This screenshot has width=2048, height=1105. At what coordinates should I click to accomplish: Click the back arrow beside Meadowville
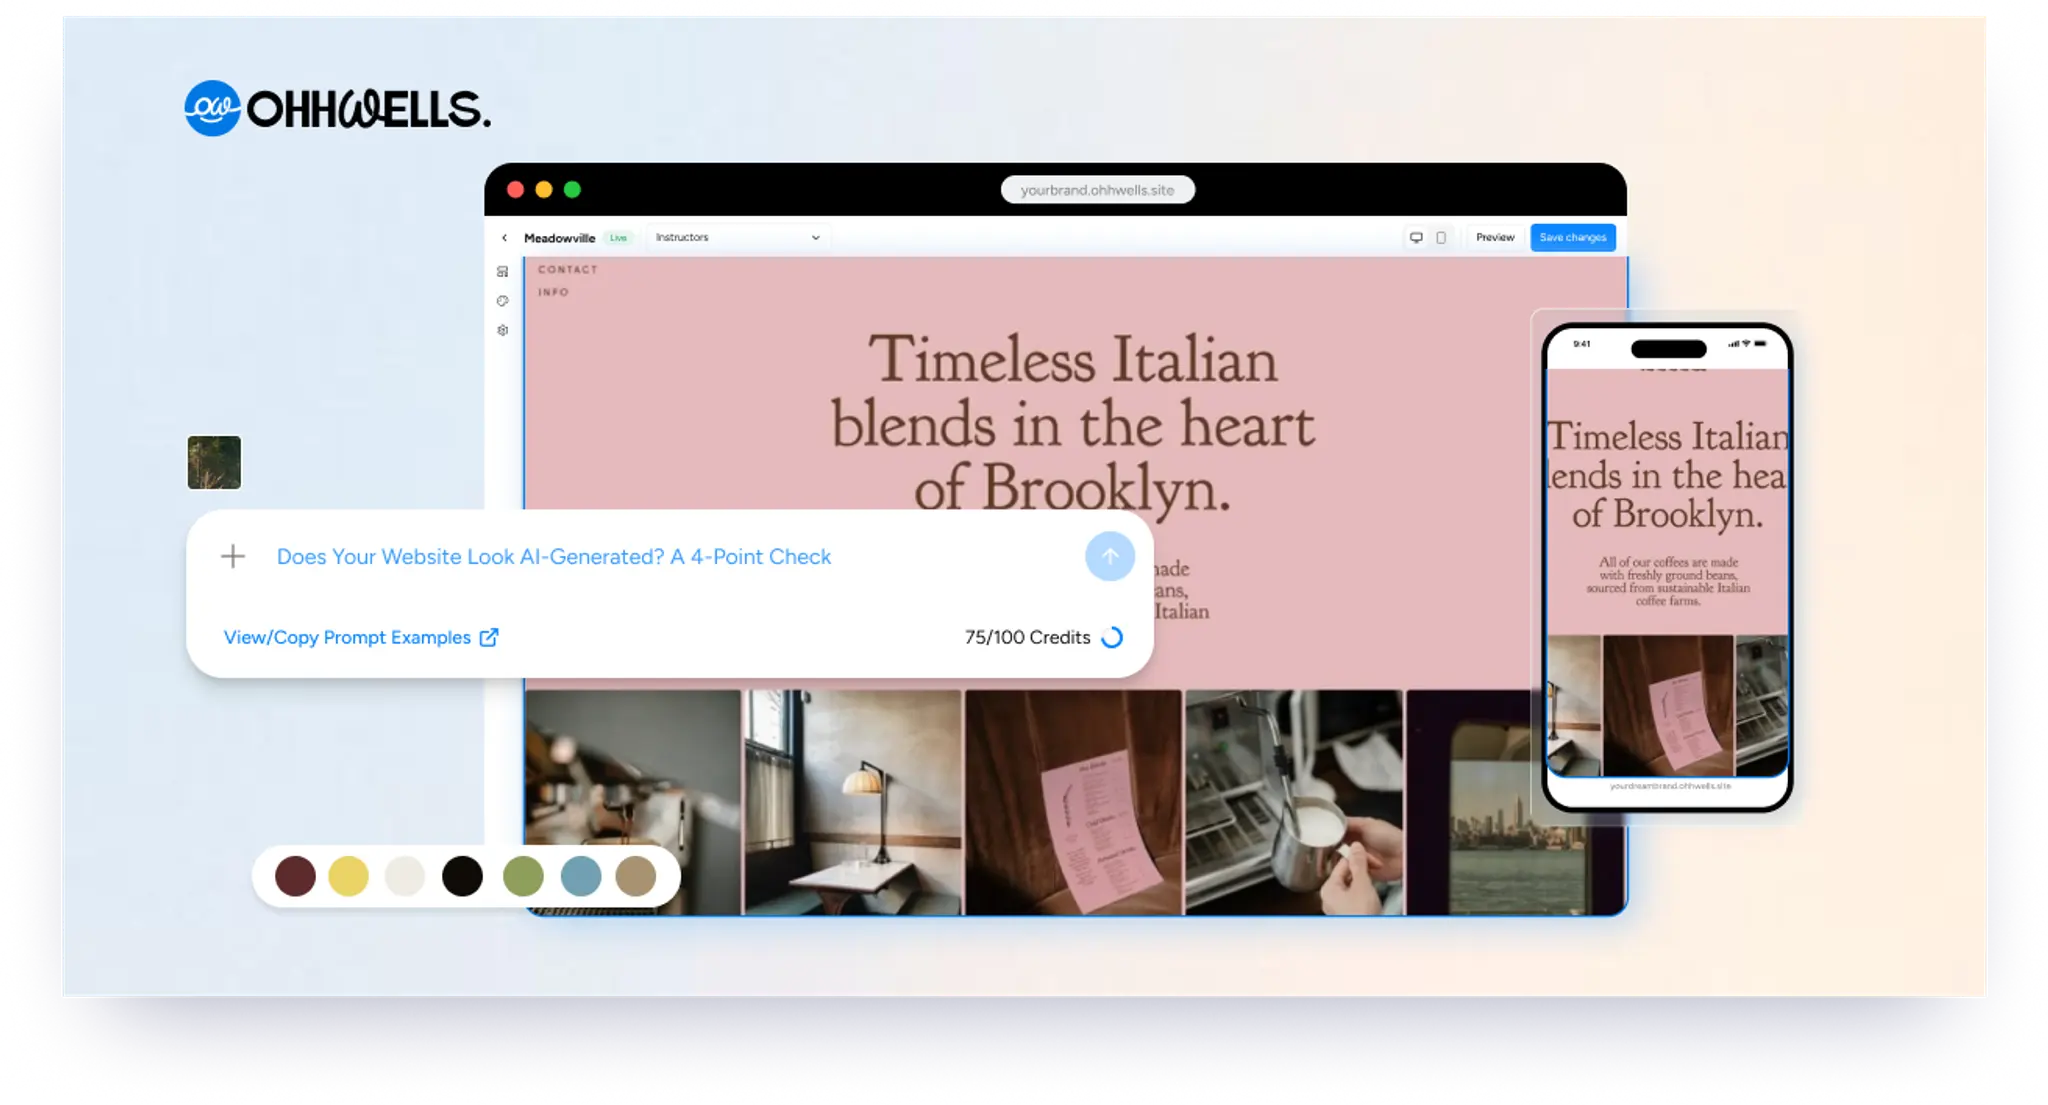[x=504, y=238]
